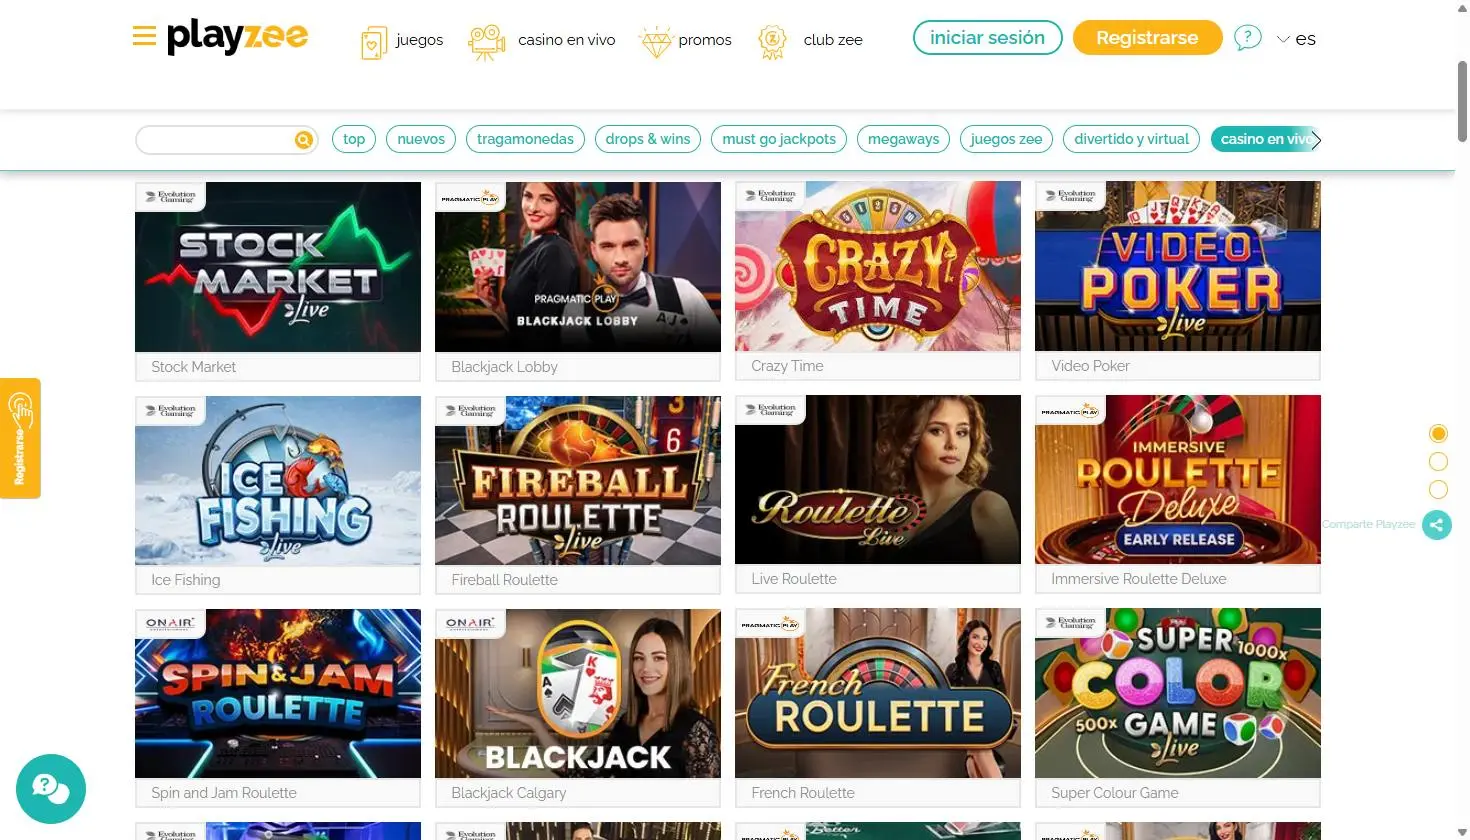Image resolution: width=1470 pixels, height=840 pixels.
Task: Open the hamburger menu beside Playzee logo
Action: pyautogui.click(x=144, y=37)
